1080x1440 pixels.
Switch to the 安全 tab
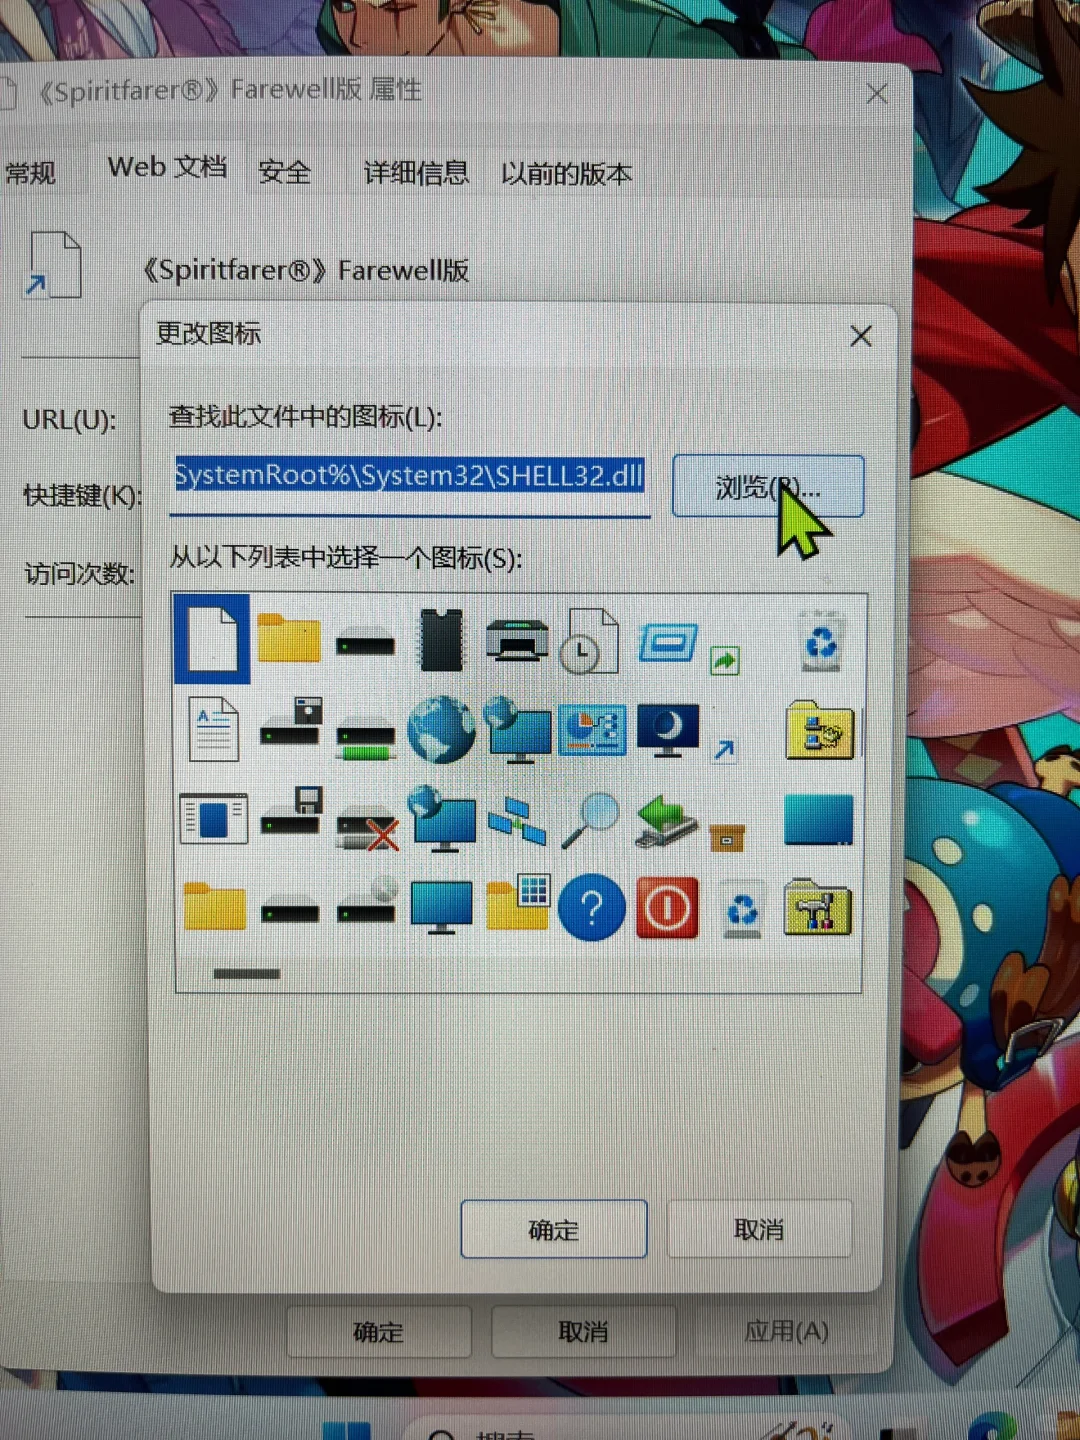[284, 172]
